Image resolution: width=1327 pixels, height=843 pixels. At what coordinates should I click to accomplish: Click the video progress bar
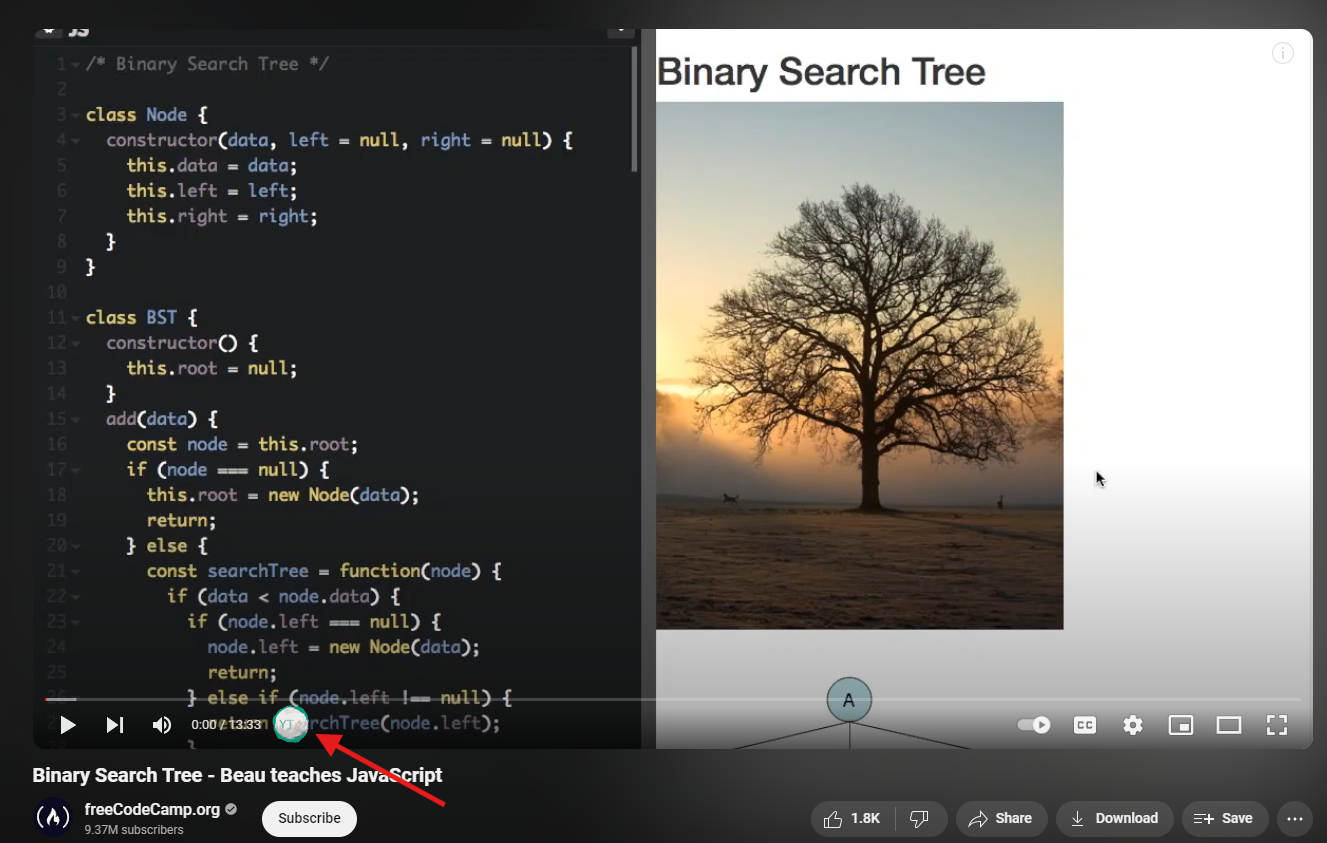pos(673,699)
